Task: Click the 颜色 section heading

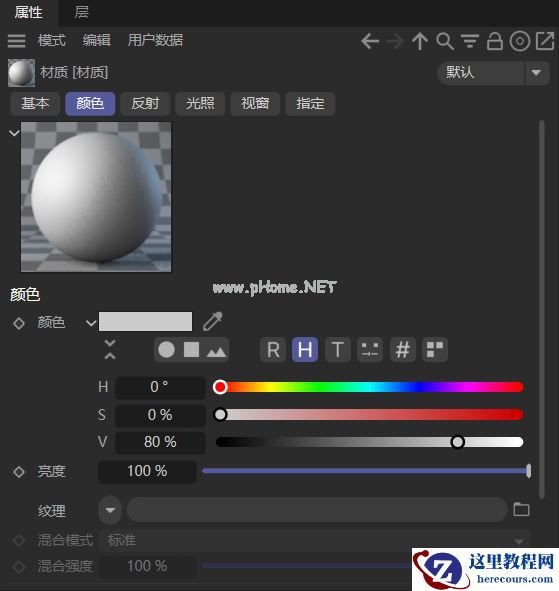Action: [x=25, y=295]
